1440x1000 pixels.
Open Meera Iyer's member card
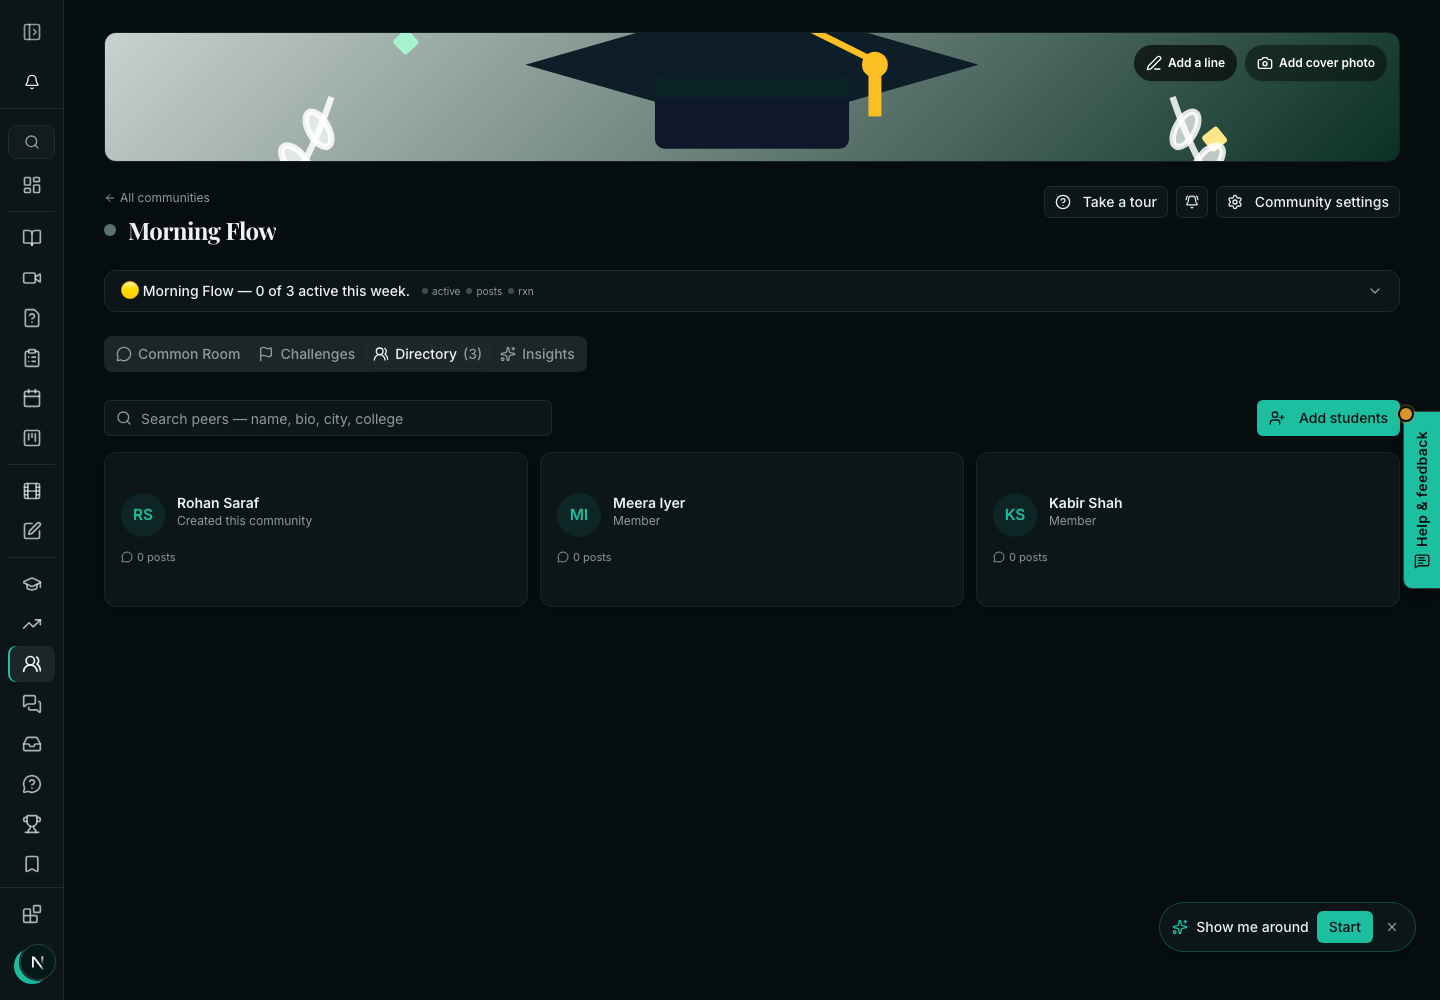[x=752, y=529]
